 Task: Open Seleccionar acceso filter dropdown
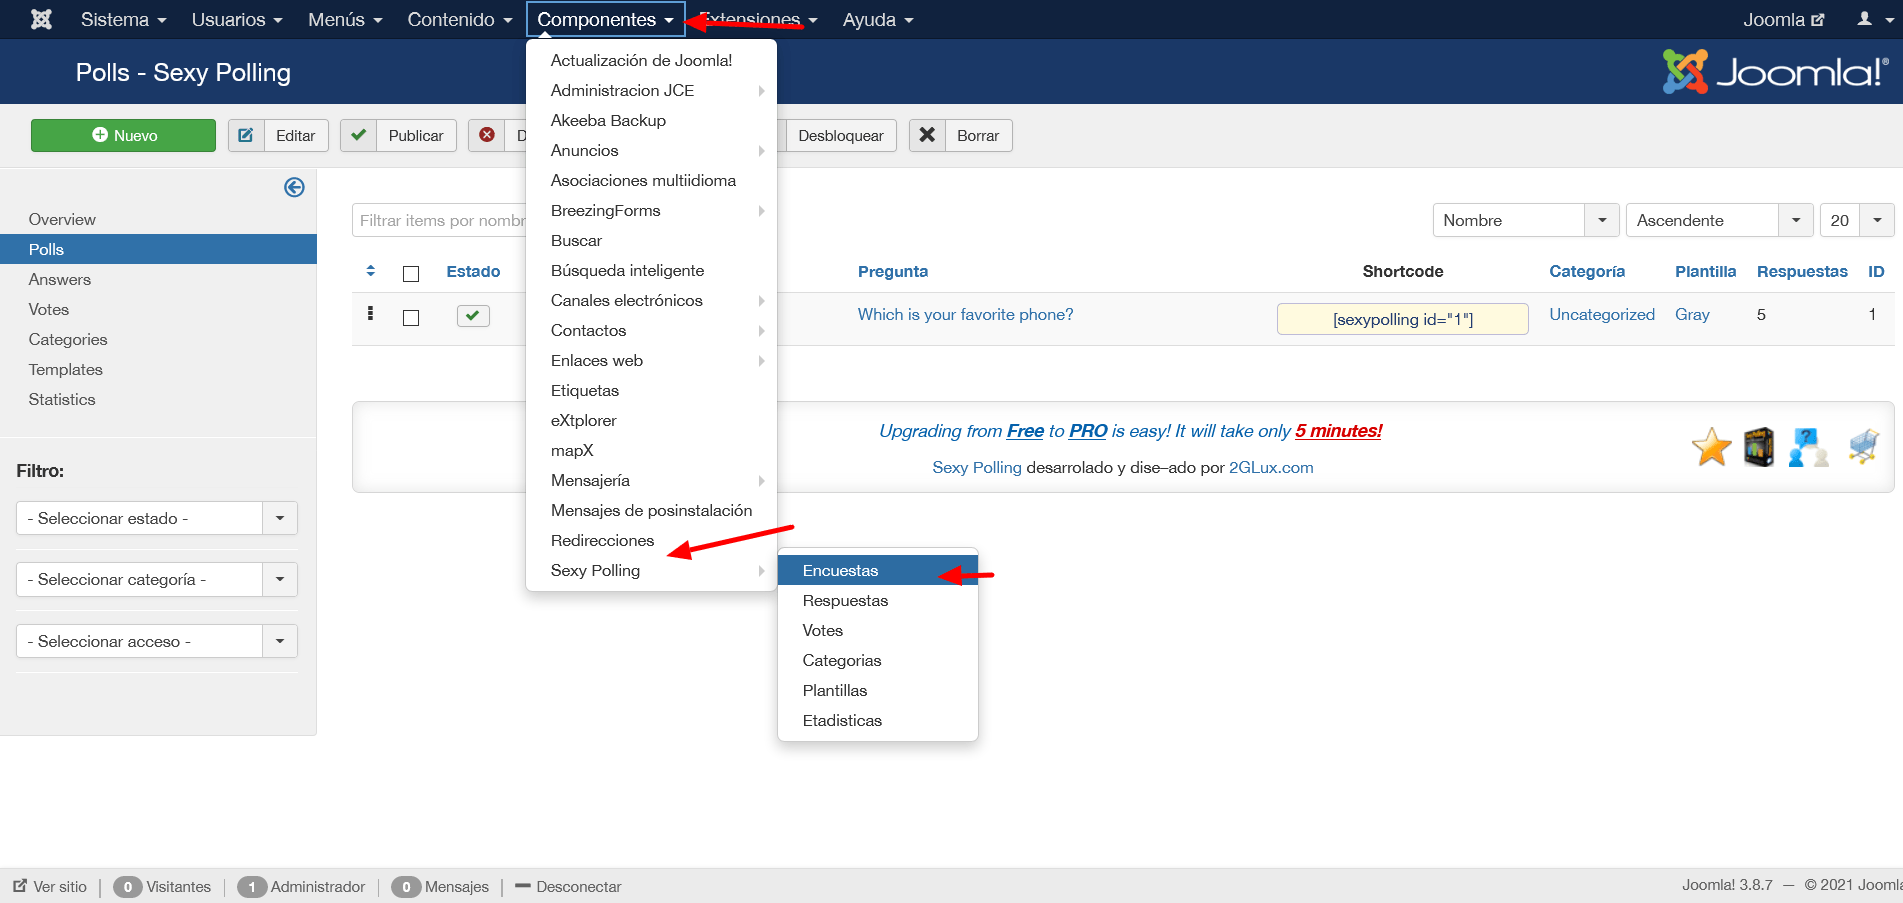157,641
